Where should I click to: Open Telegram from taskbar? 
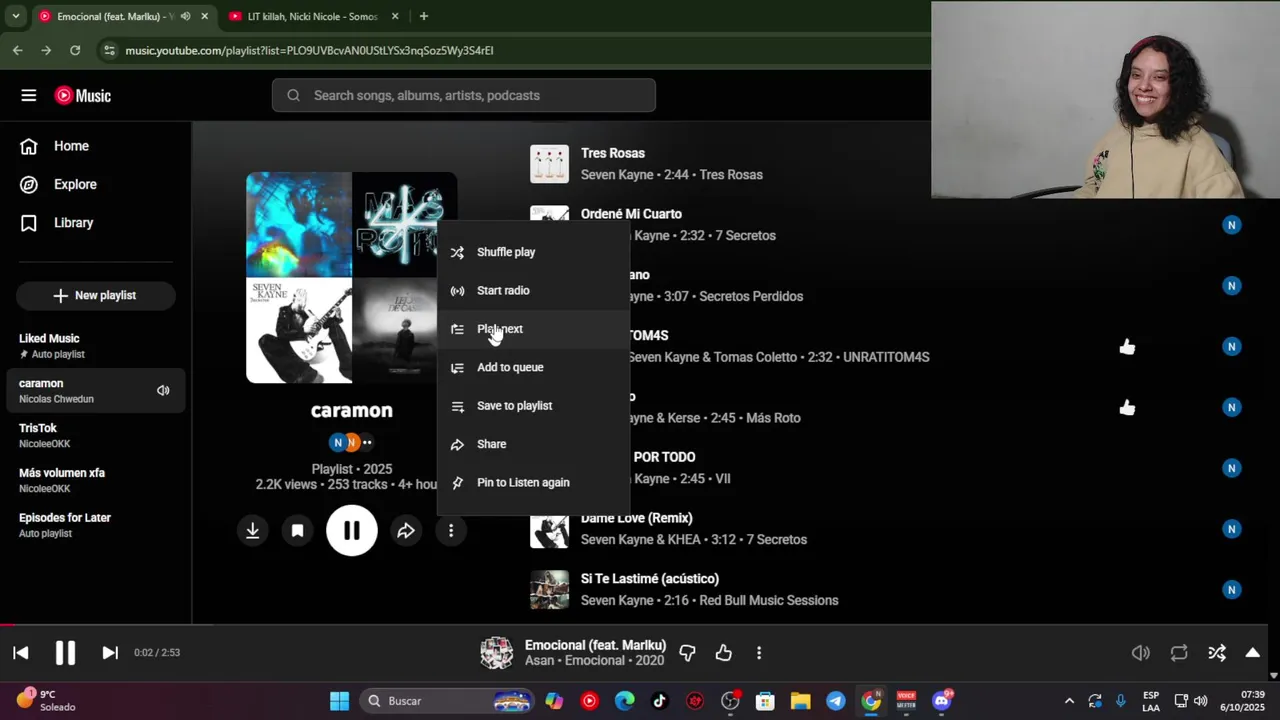(835, 701)
